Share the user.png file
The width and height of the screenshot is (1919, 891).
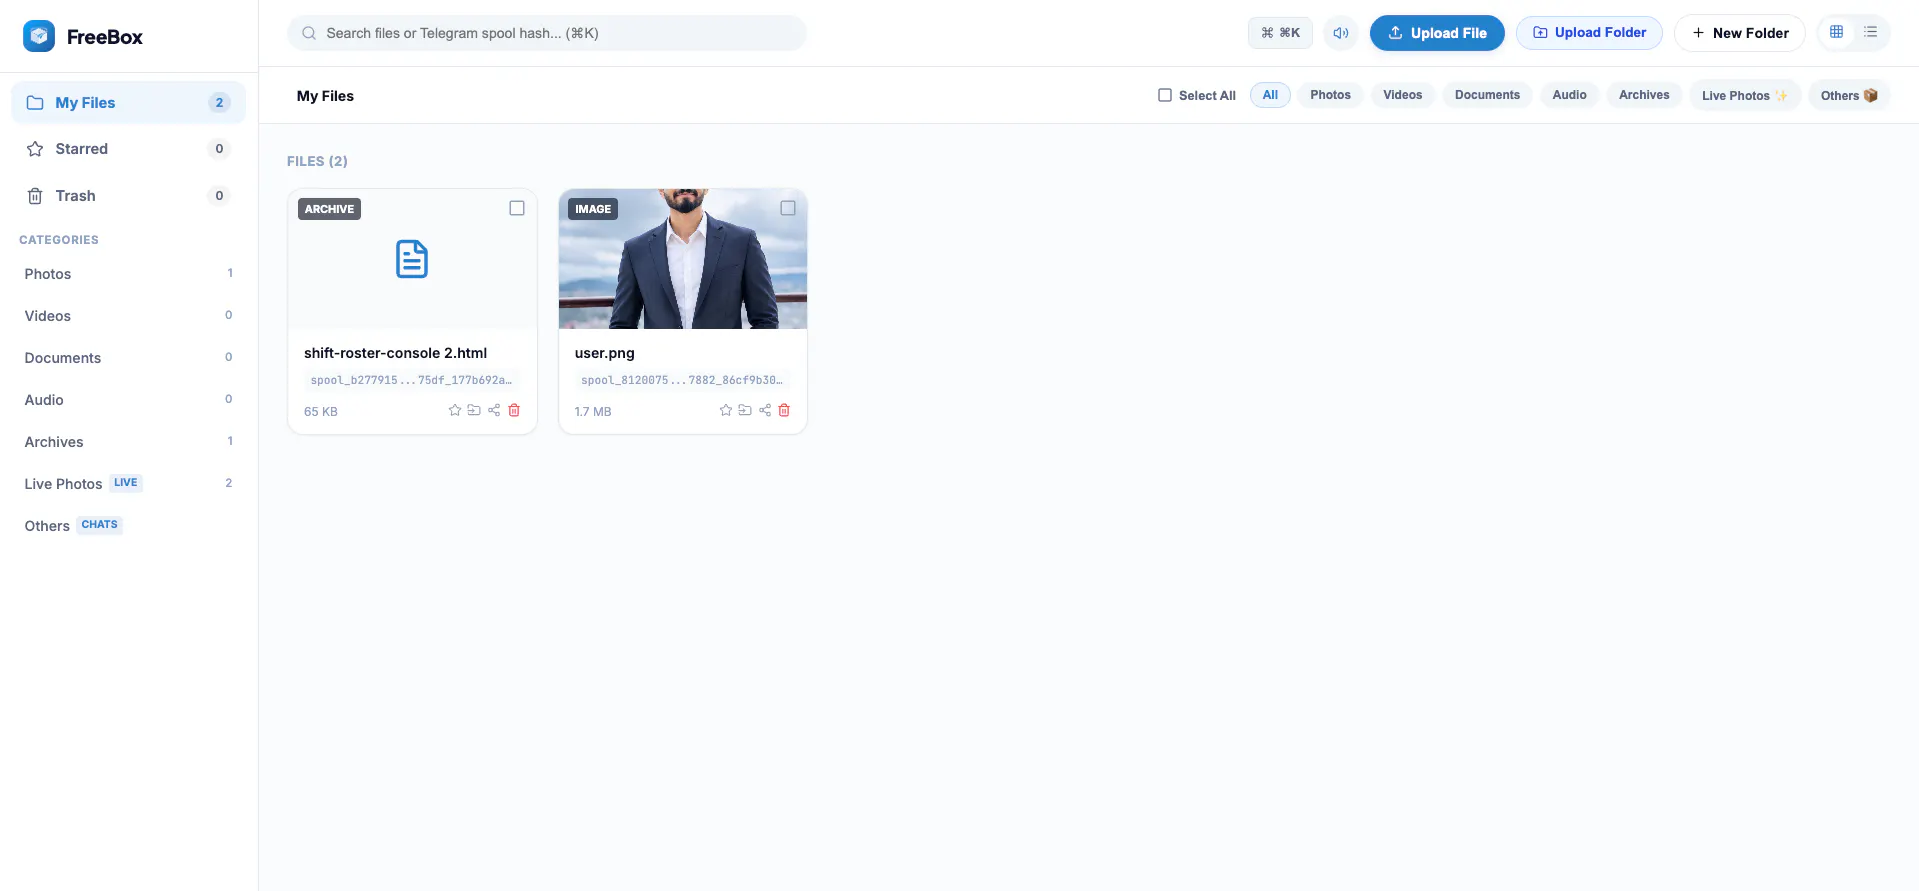765,410
